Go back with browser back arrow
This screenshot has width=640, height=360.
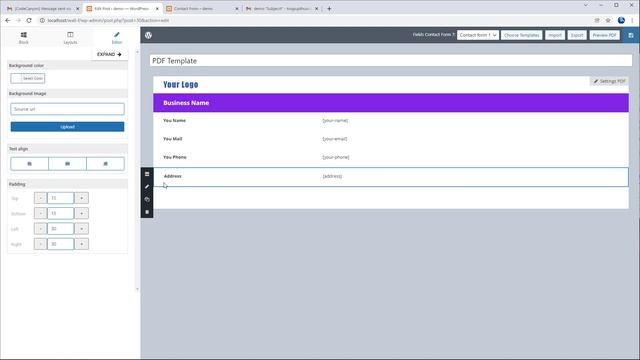click(8, 20)
